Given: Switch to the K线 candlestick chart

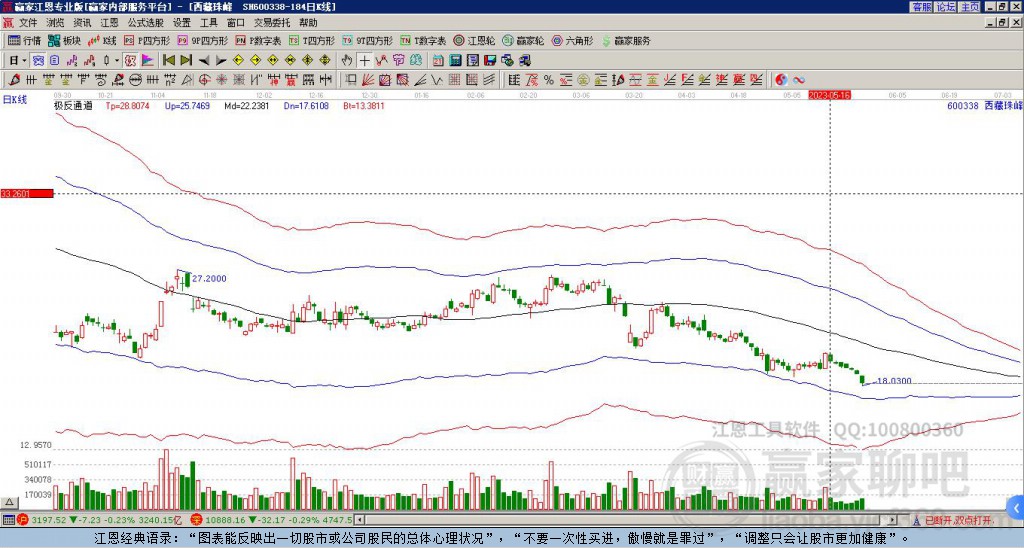Looking at the screenshot, I should point(101,40).
